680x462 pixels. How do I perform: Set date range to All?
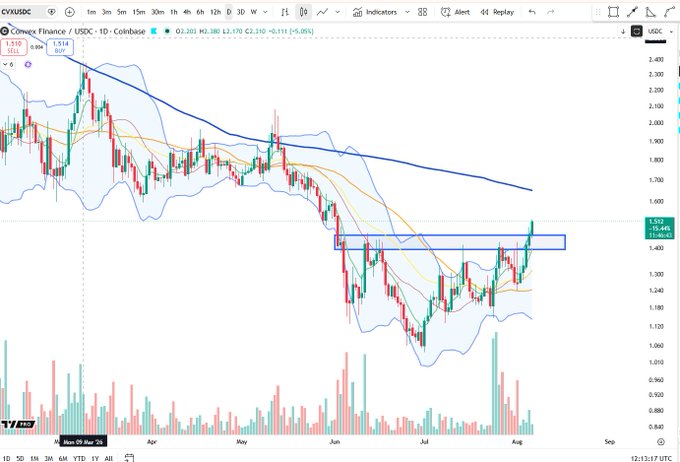pos(109,458)
